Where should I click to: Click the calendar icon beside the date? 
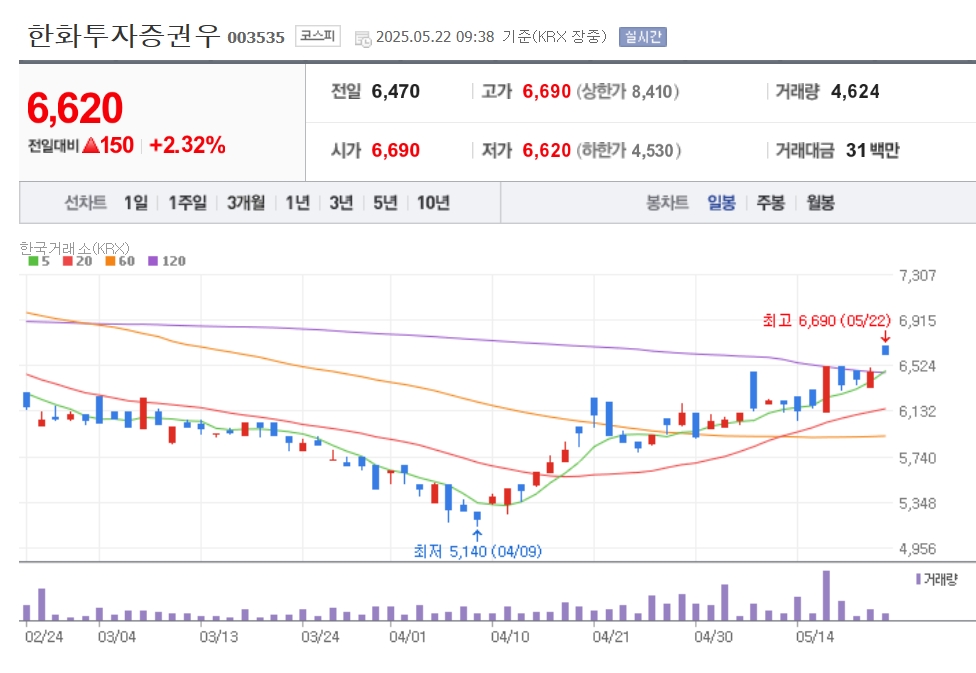point(362,39)
